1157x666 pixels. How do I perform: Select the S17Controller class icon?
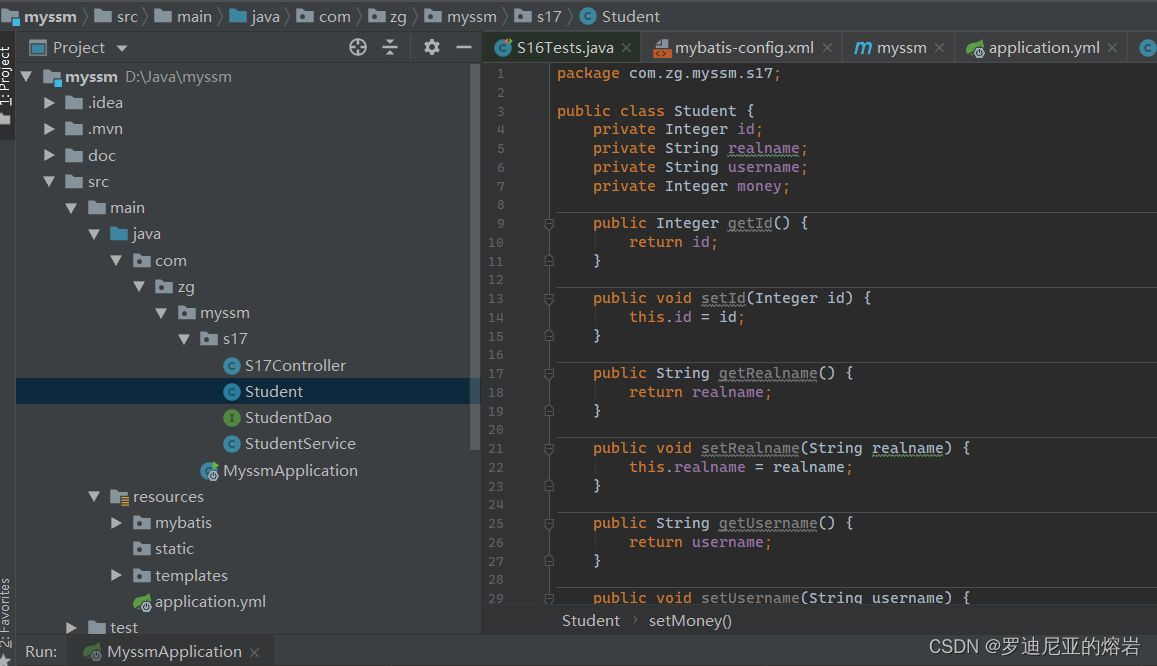coord(232,365)
